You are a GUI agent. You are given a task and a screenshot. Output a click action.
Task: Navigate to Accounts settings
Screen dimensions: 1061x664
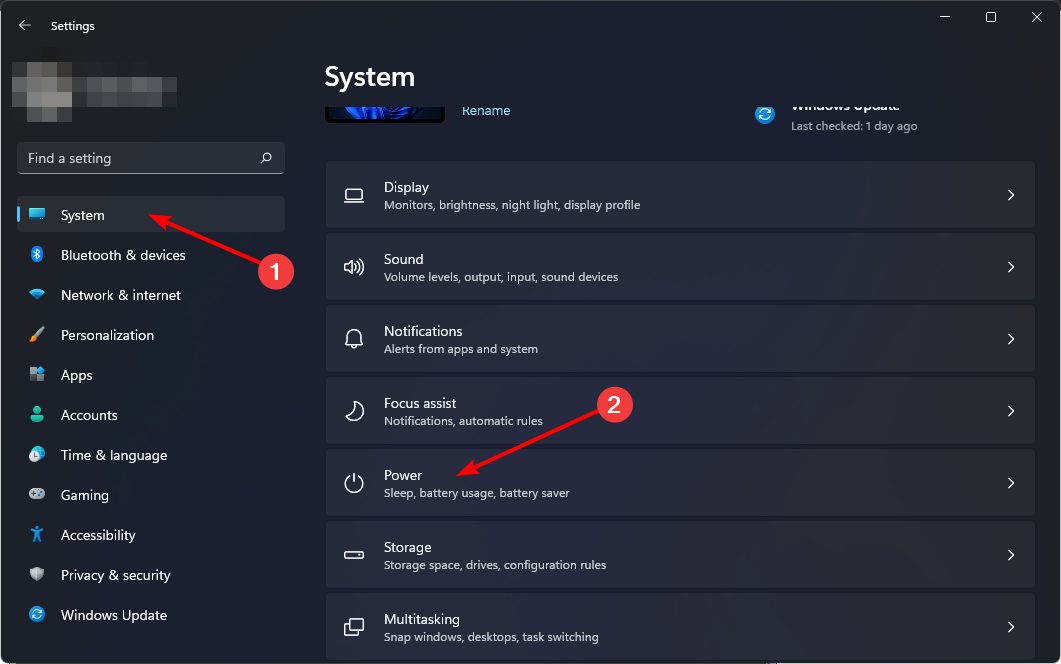[151, 414]
